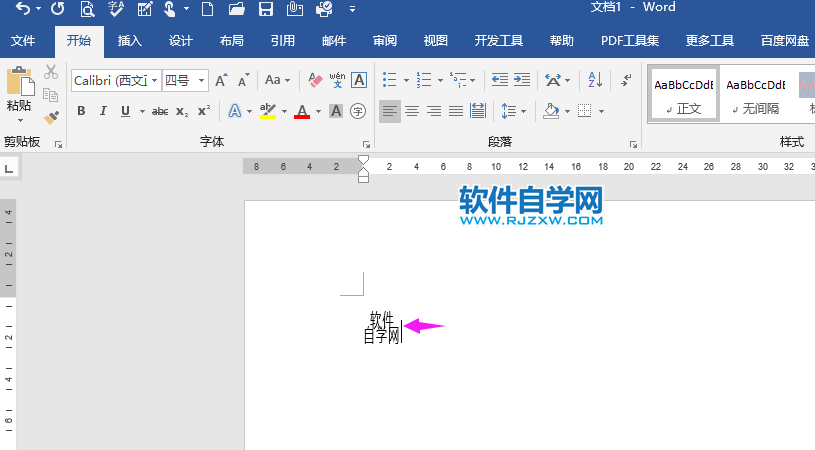Click the Redo/Repeat arrow icon
The width and height of the screenshot is (815, 450).
tap(58, 8)
